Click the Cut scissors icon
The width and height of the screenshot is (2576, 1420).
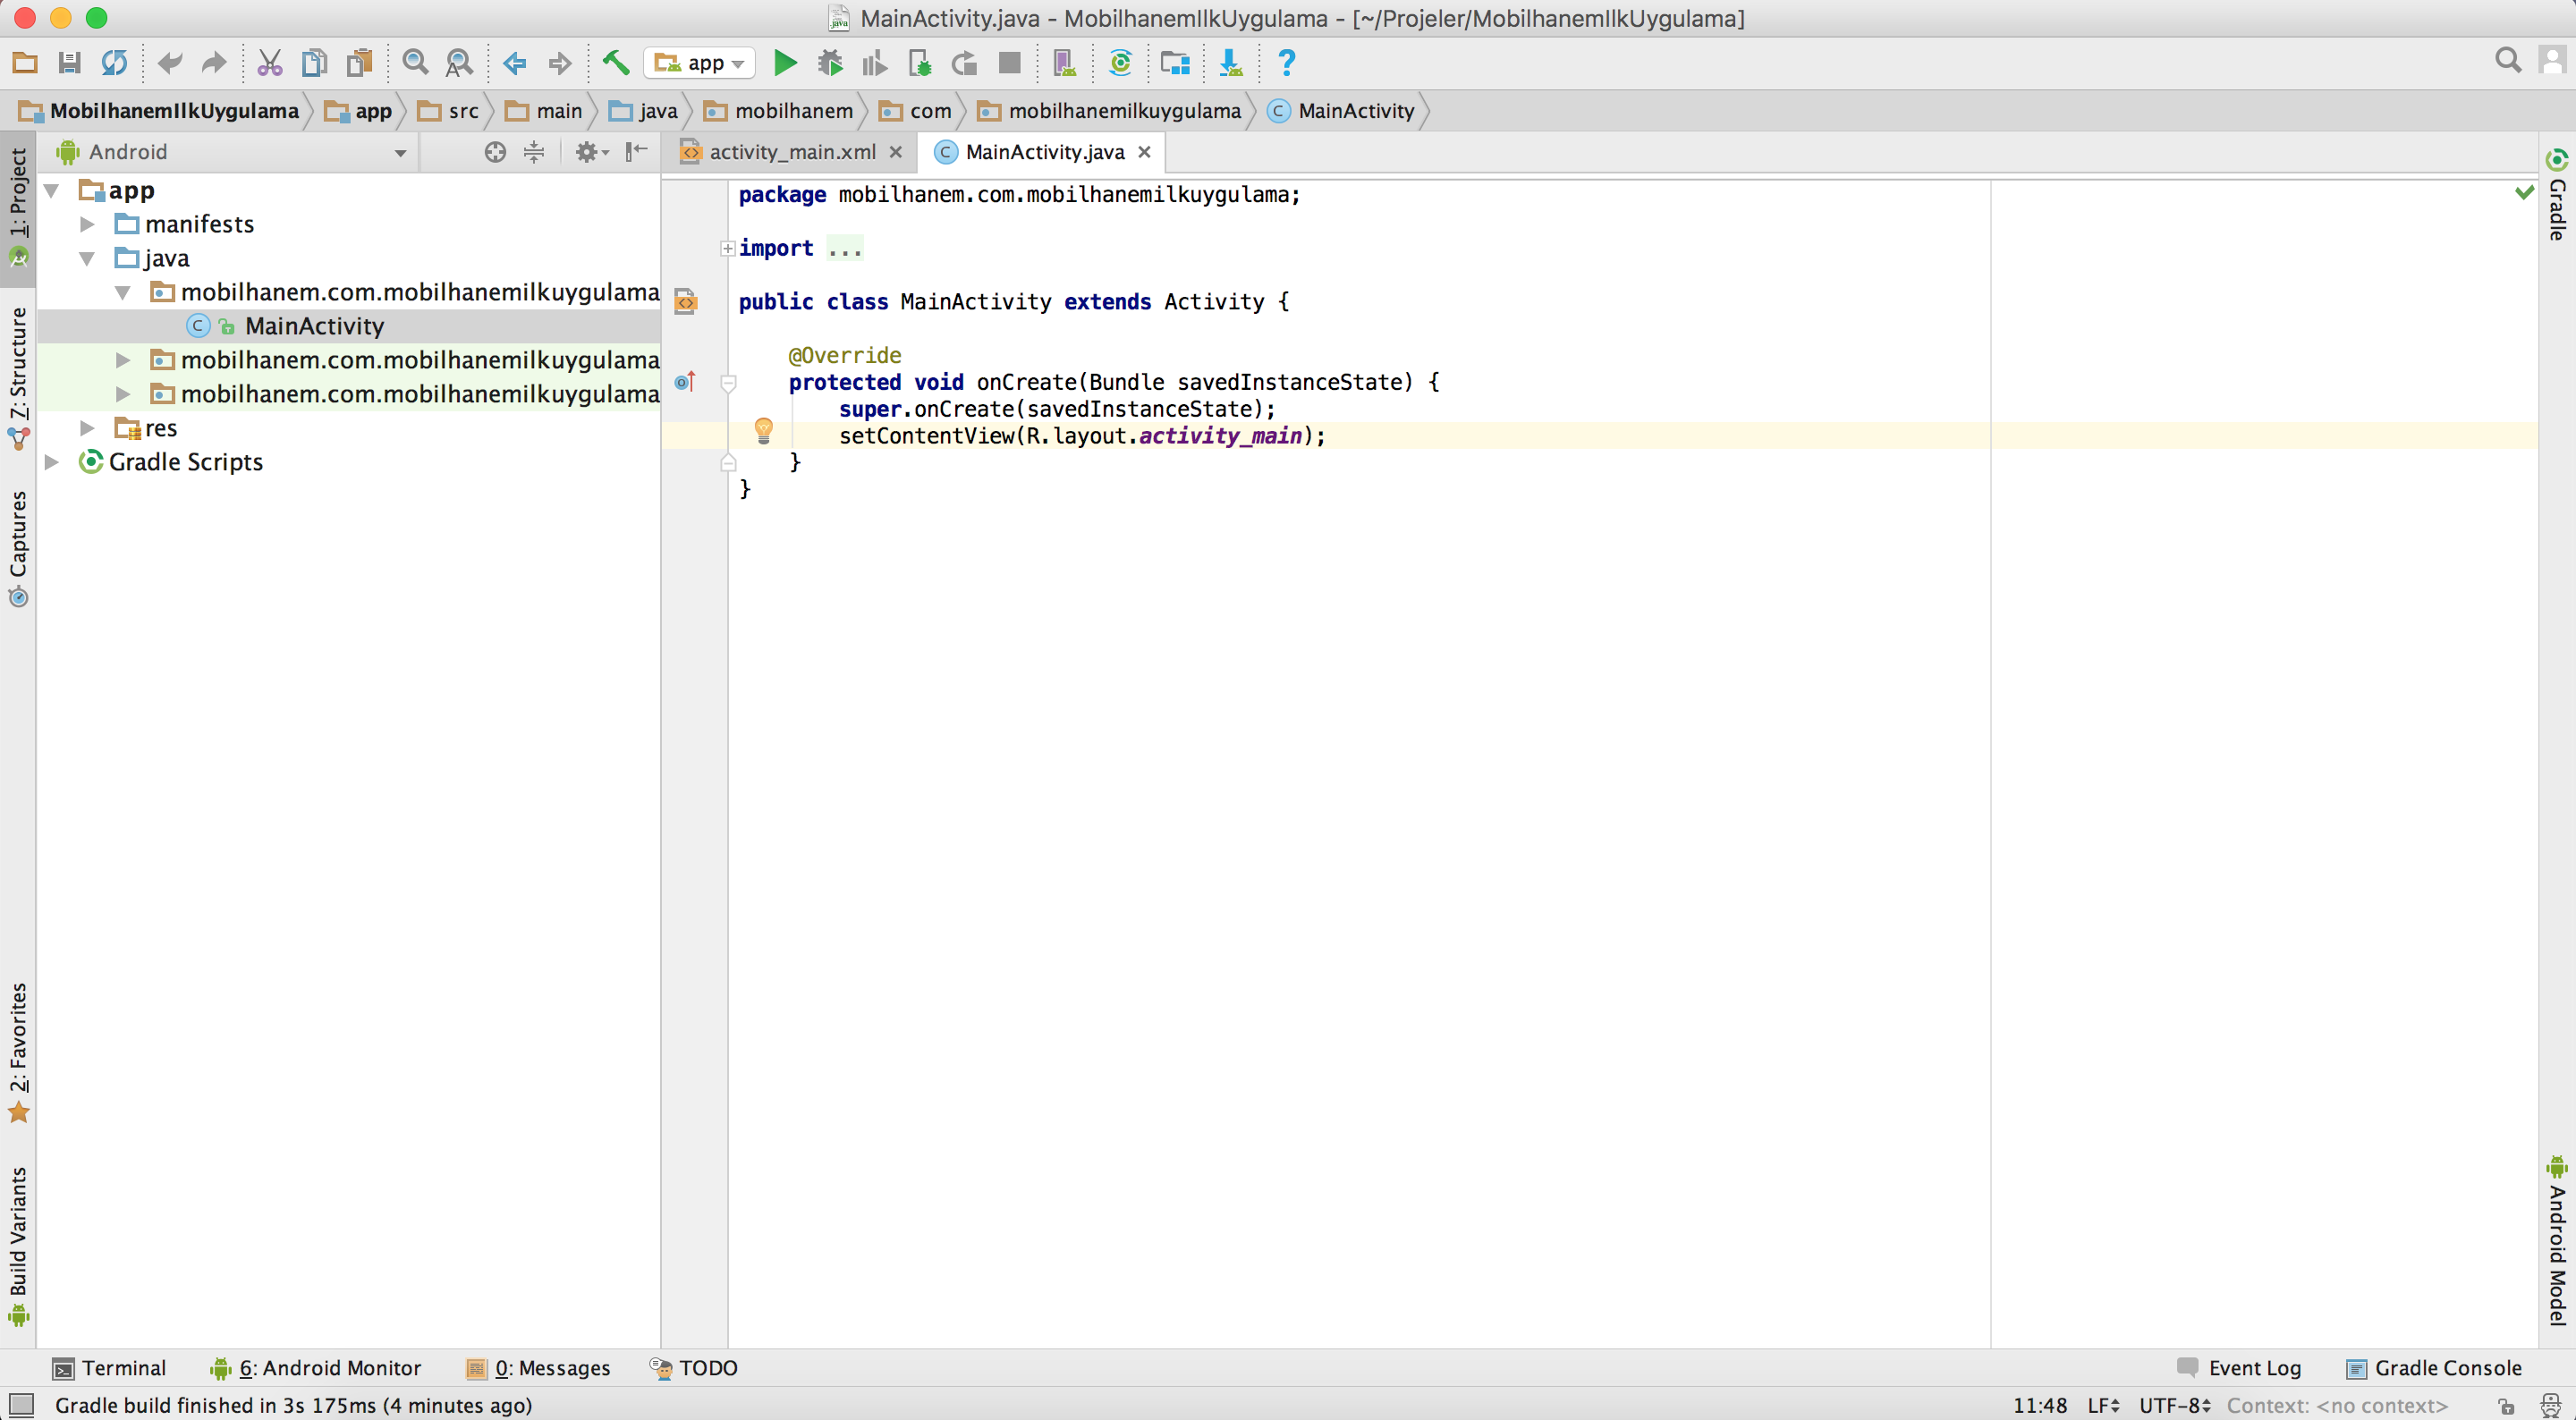pos(270,63)
